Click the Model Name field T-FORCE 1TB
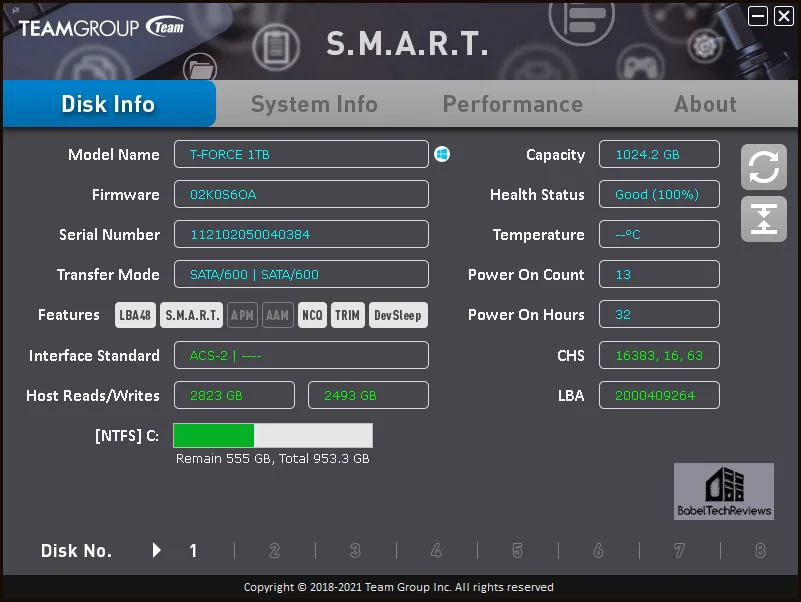 (x=301, y=154)
